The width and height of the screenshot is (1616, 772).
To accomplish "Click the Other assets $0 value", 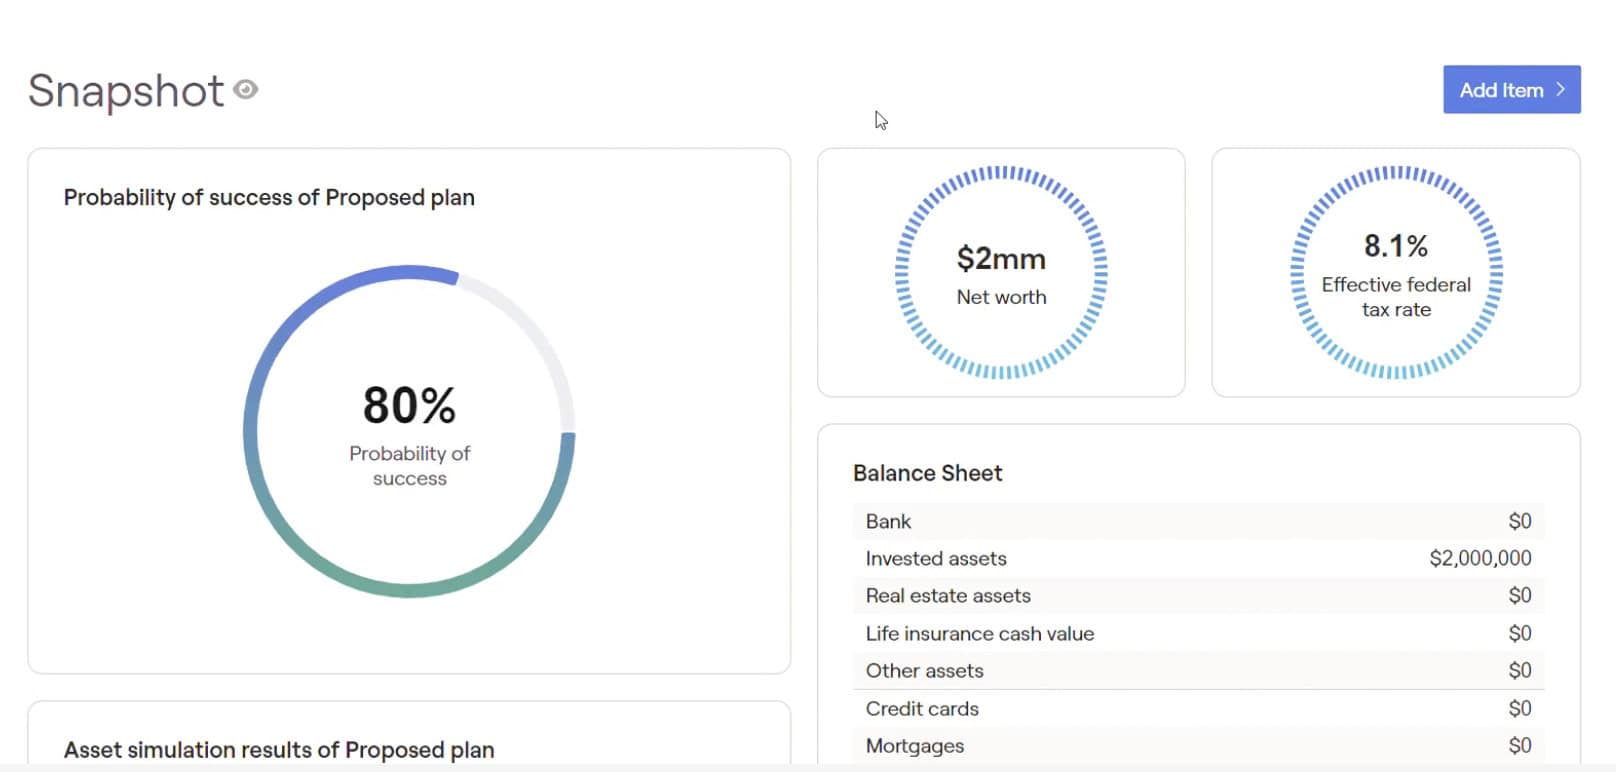I will point(1519,670).
